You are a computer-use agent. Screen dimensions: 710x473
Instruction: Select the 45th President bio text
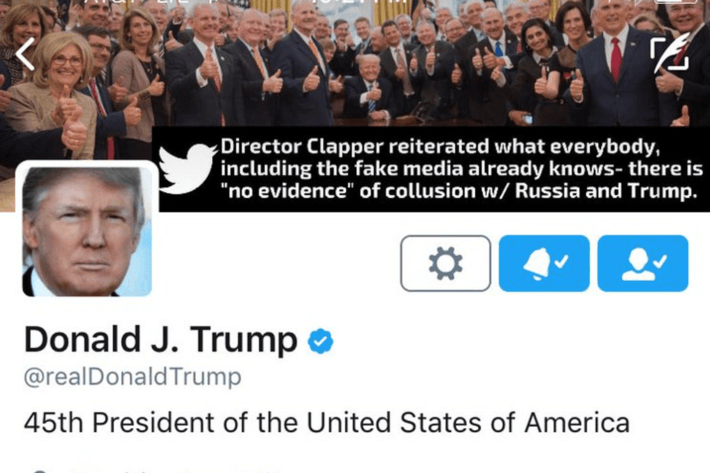326,423
